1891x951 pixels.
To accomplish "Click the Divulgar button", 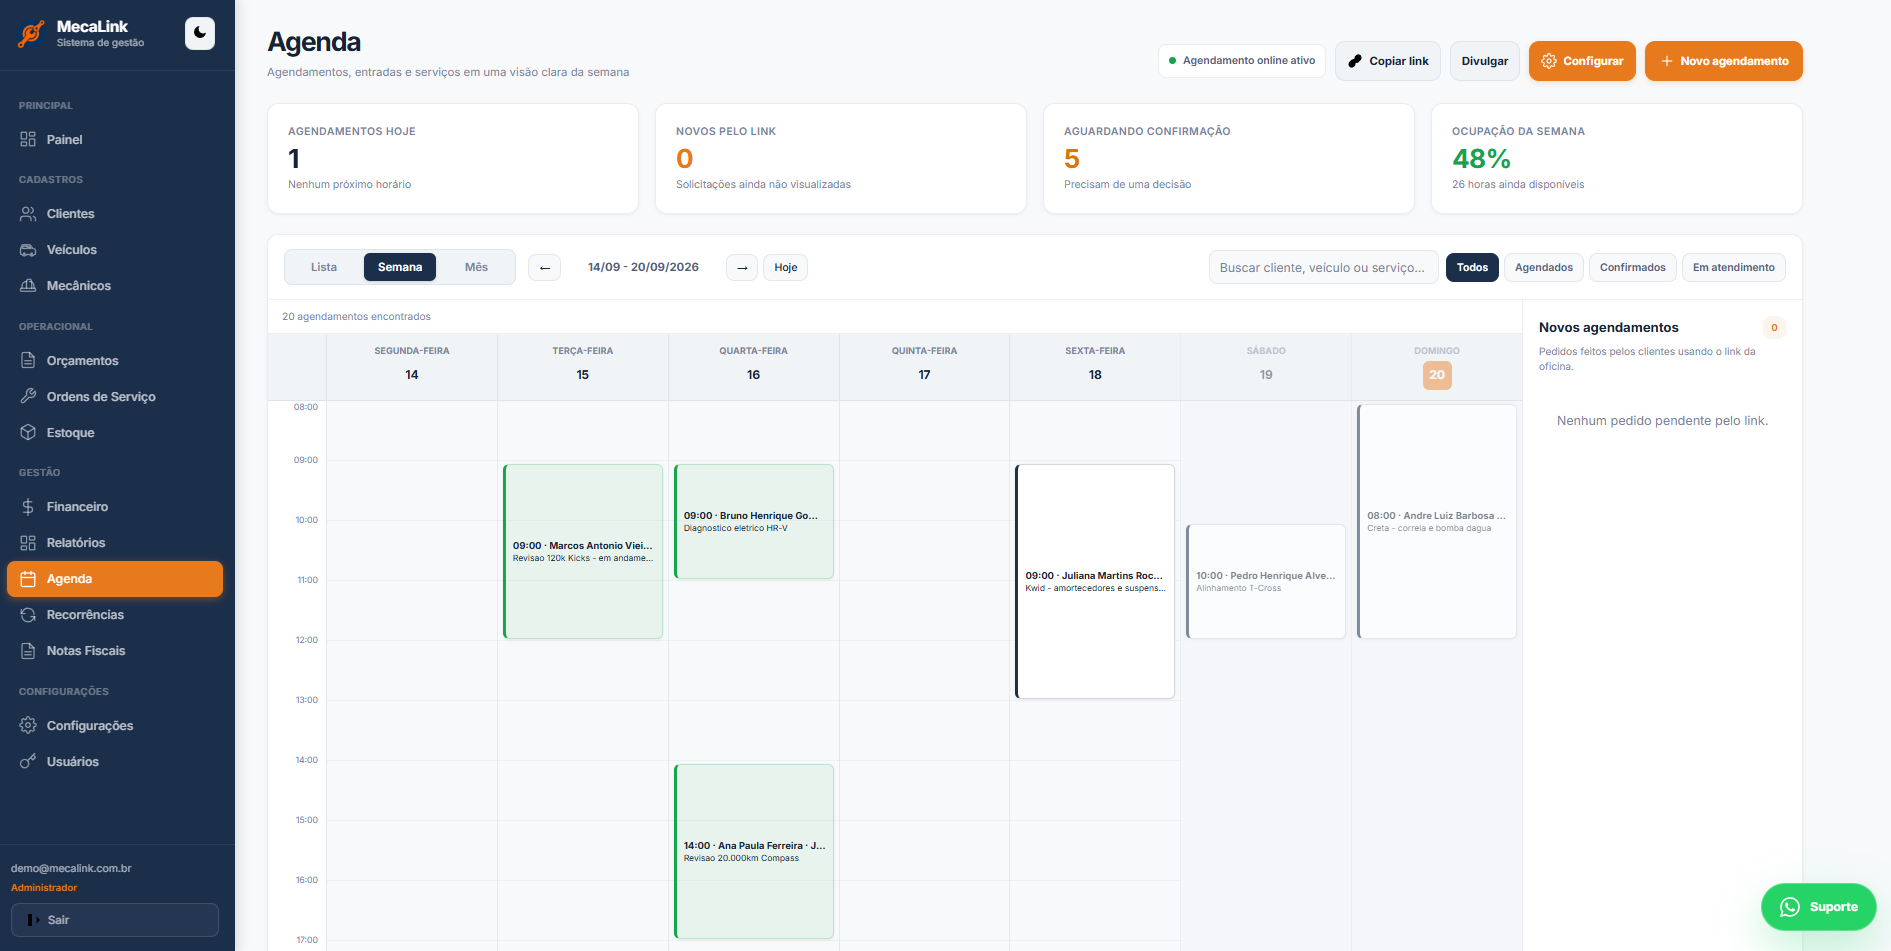I will pos(1485,61).
